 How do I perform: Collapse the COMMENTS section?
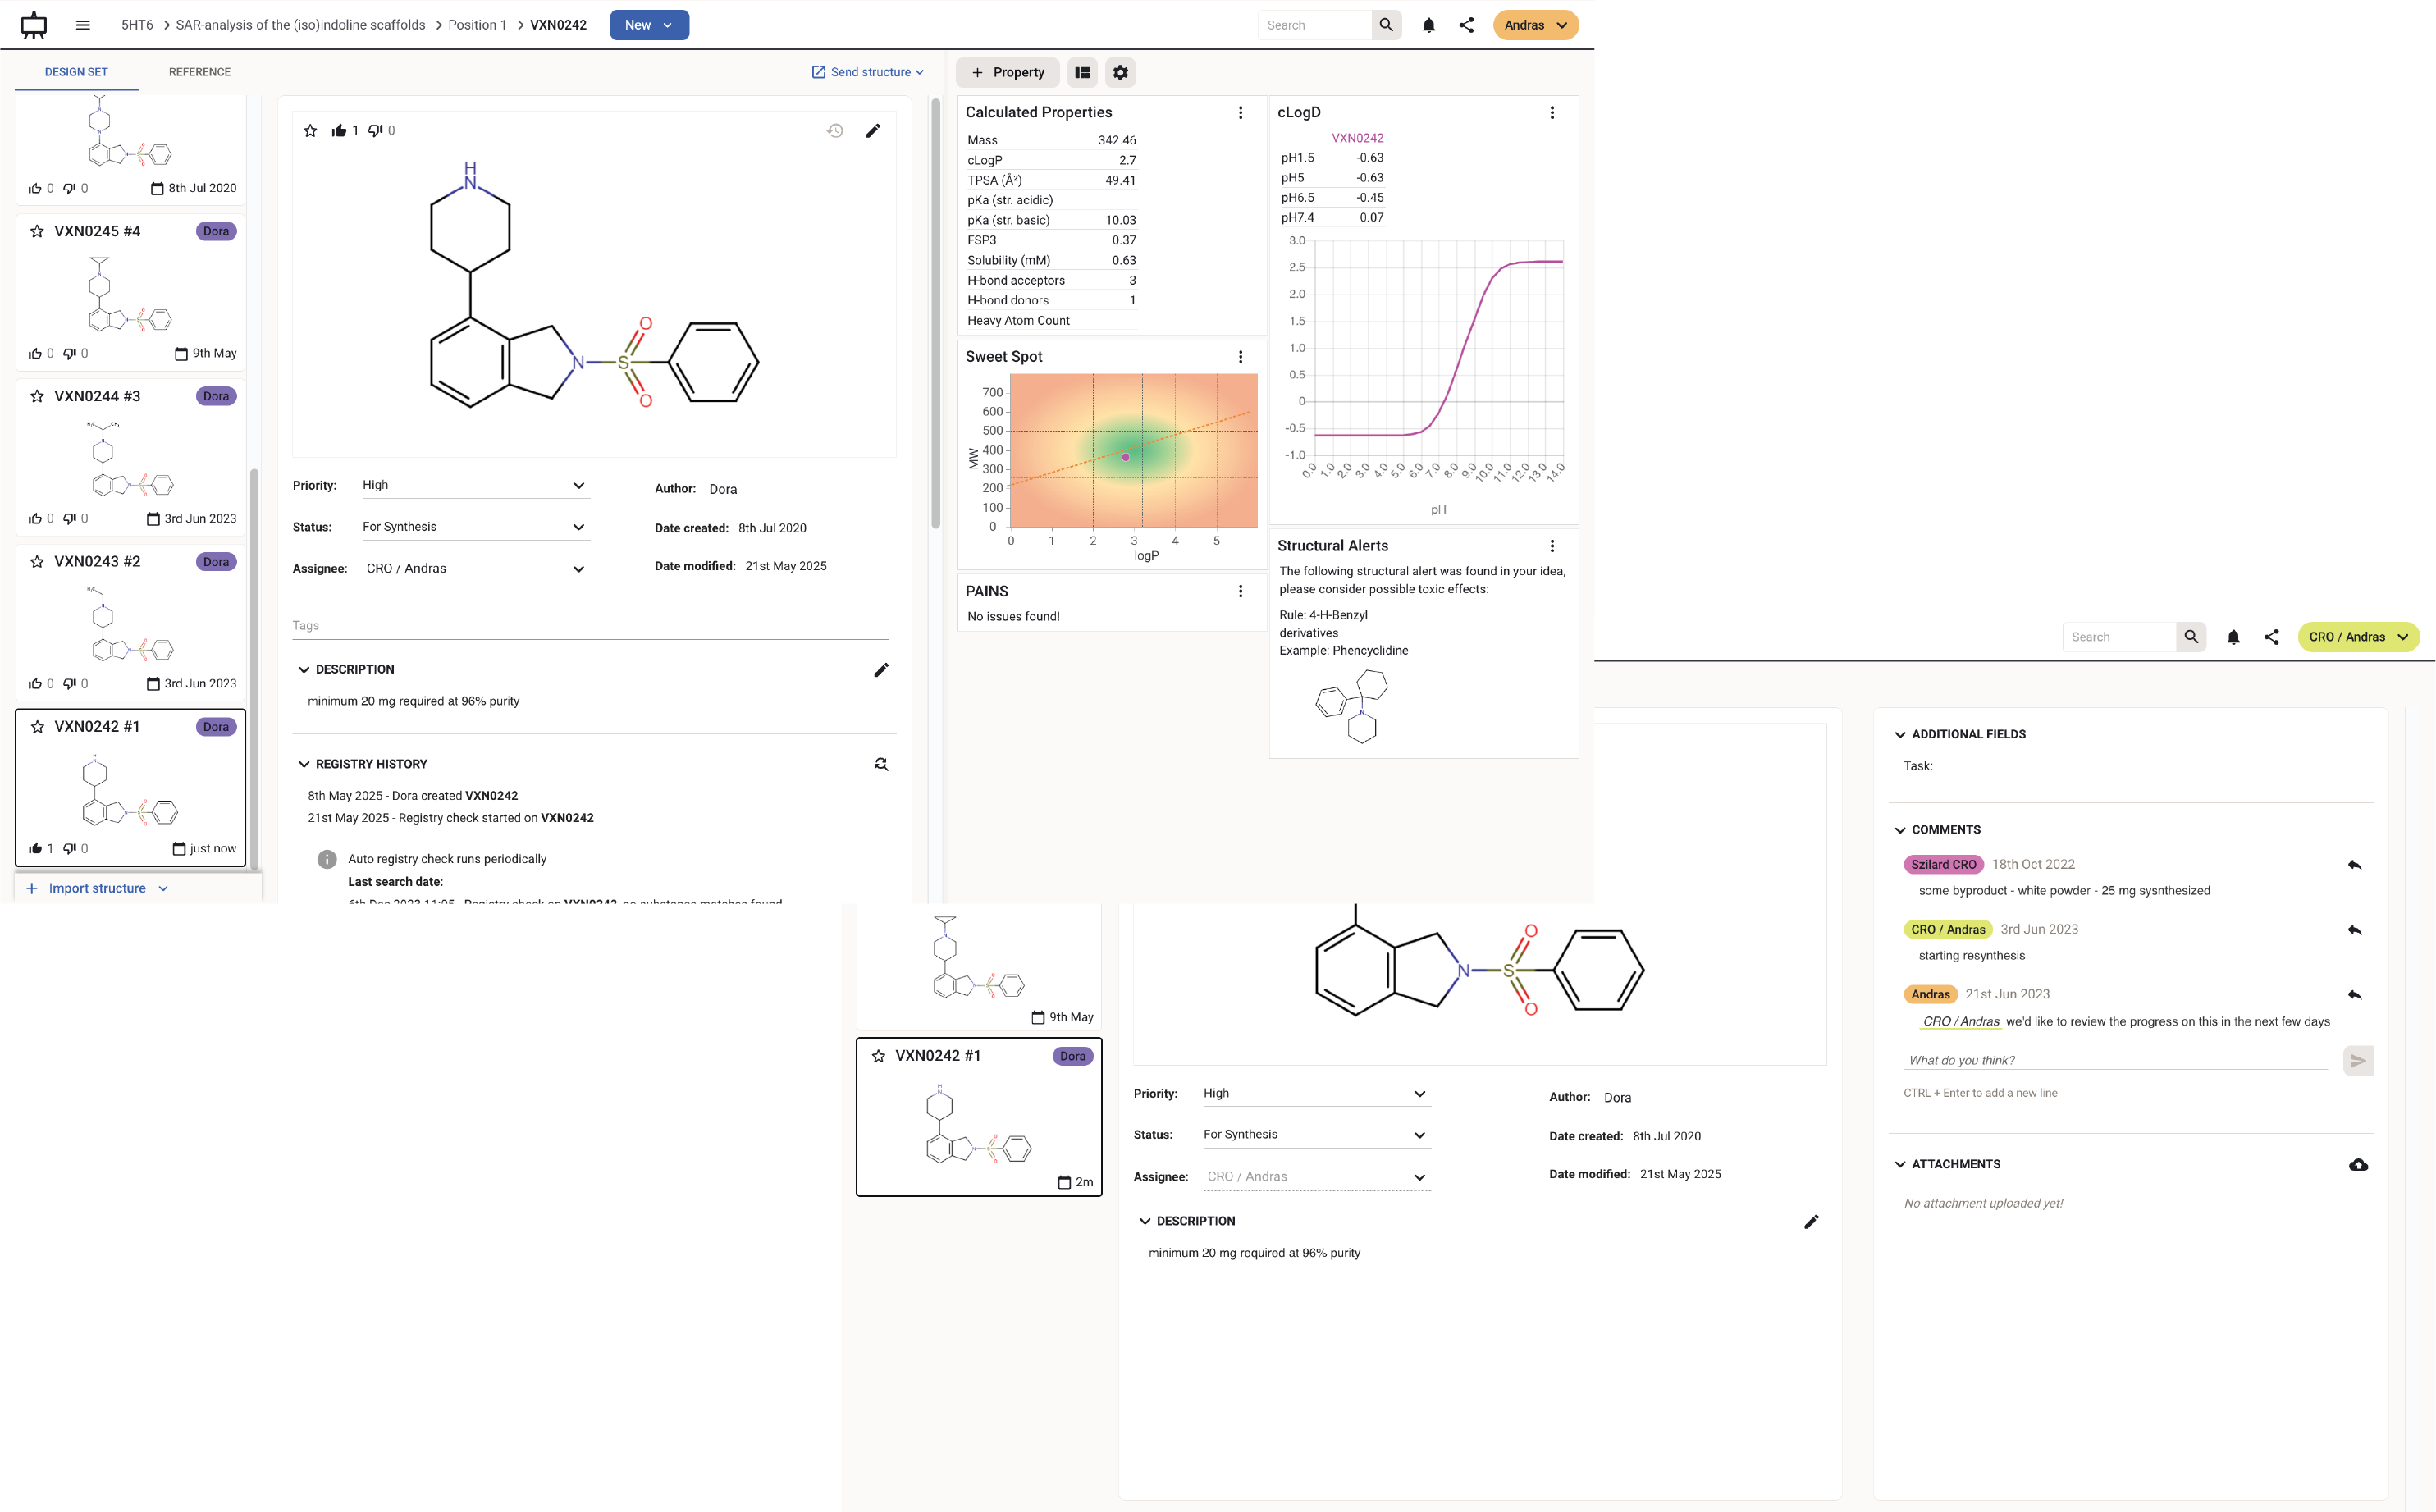coord(1900,830)
